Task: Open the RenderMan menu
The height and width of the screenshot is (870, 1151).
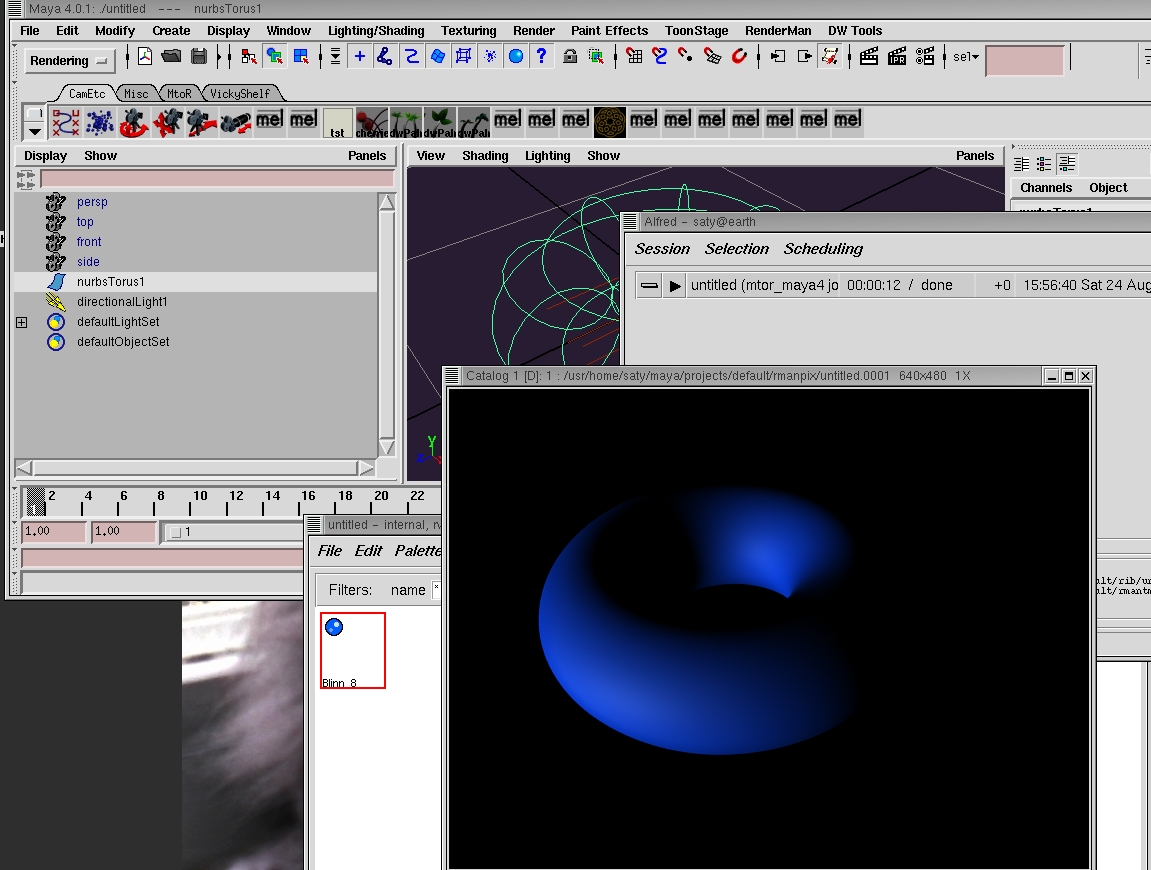Action: [x=778, y=31]
